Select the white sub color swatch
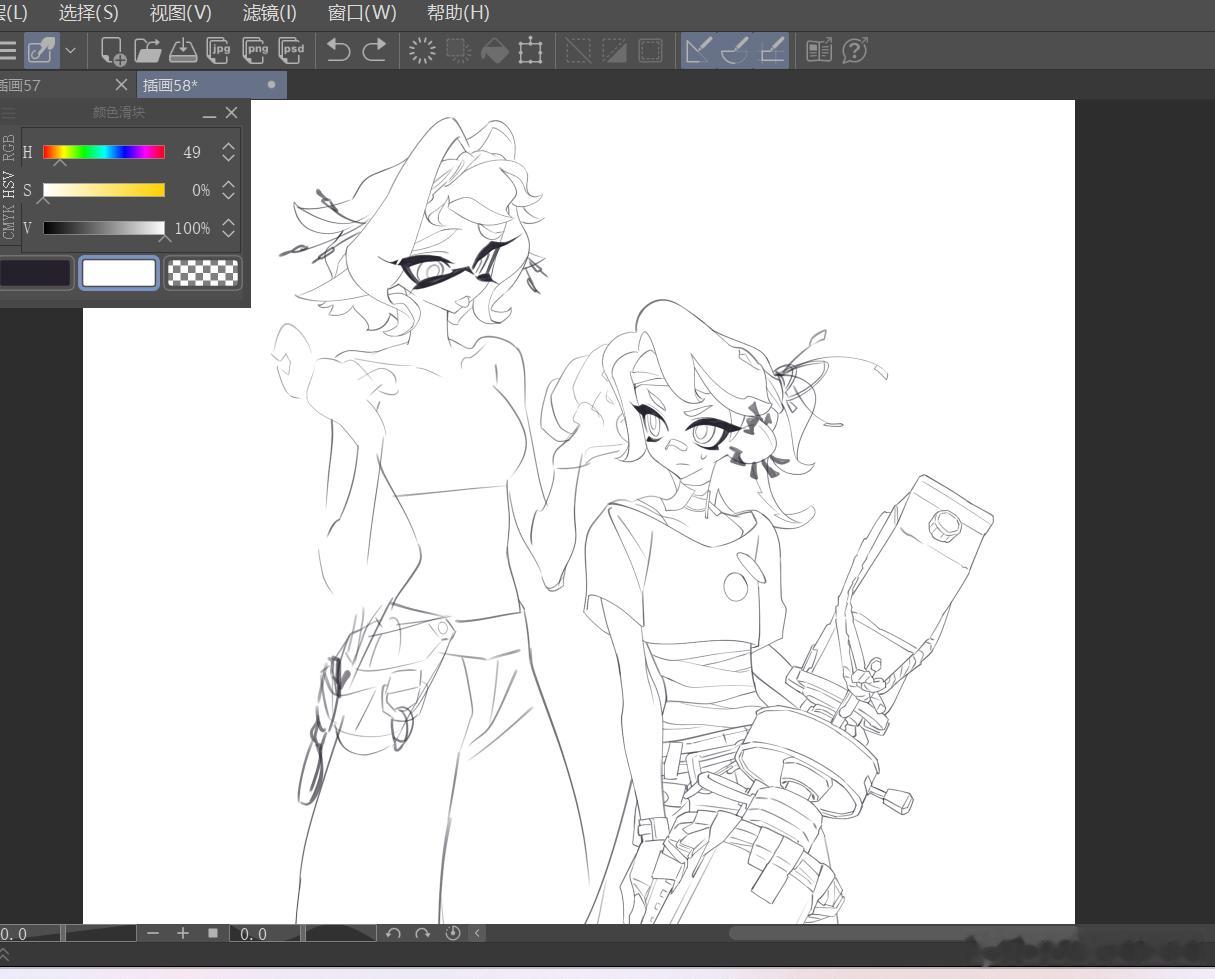The width and height of the screenshot is (1215, 979). tap(119, 273)
